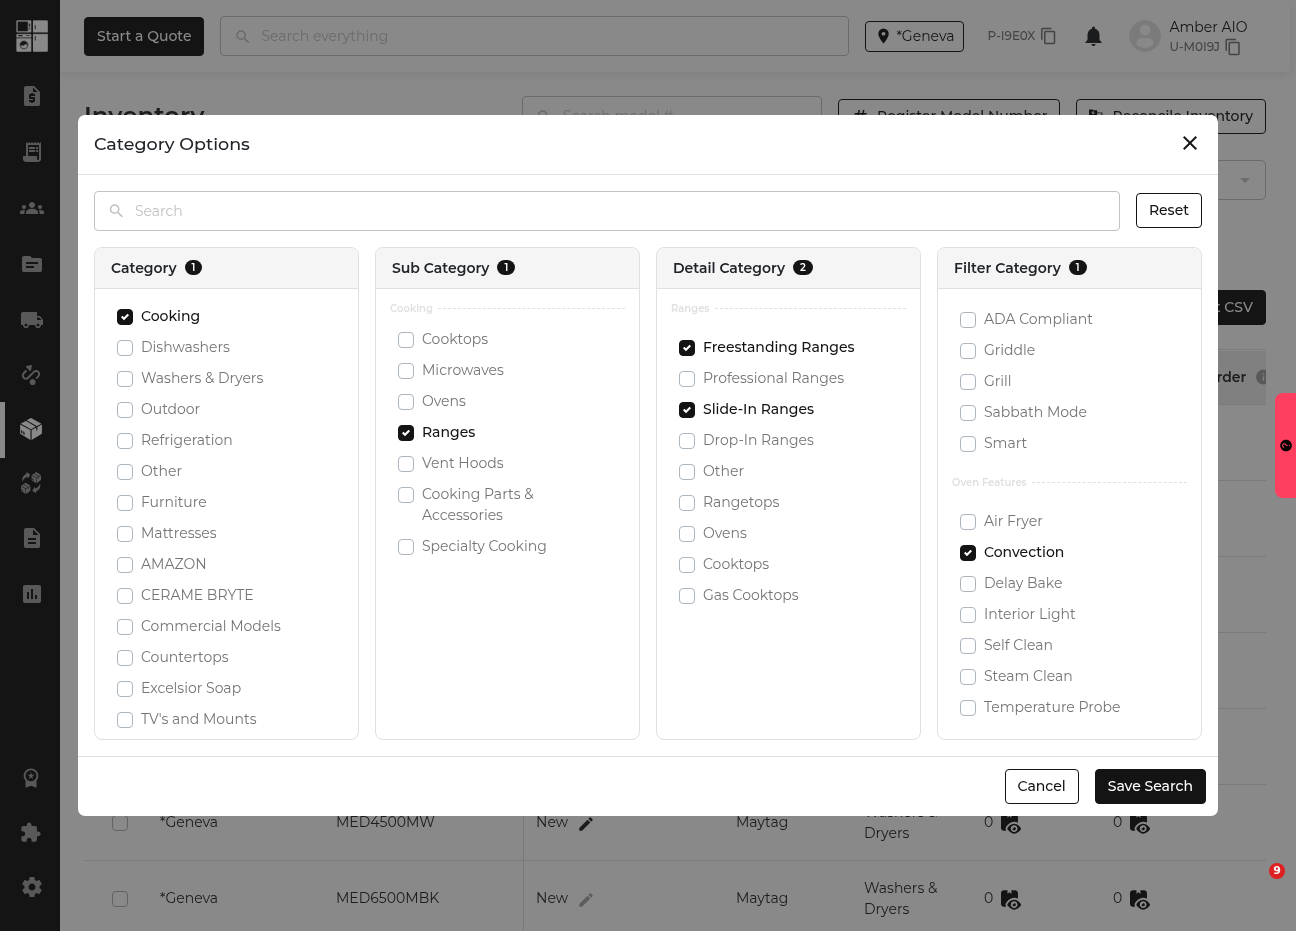Check the Microwaves sub category
The image size is (1296, 931).
click(406, 371)
